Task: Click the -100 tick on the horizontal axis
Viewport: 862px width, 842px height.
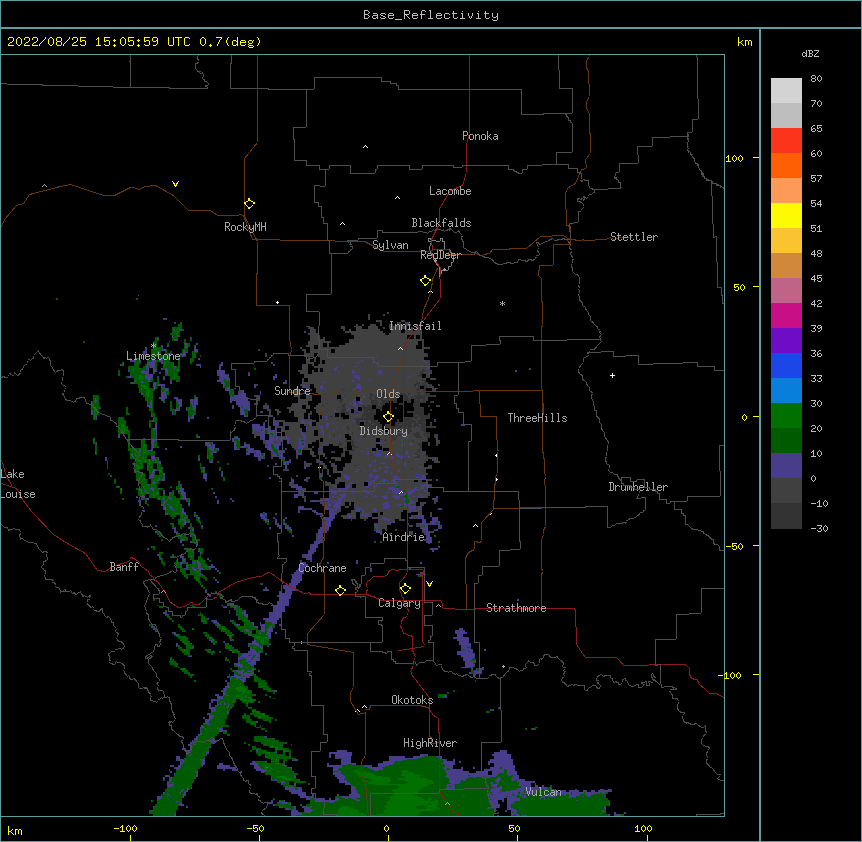Action: (x=125, y=828)
